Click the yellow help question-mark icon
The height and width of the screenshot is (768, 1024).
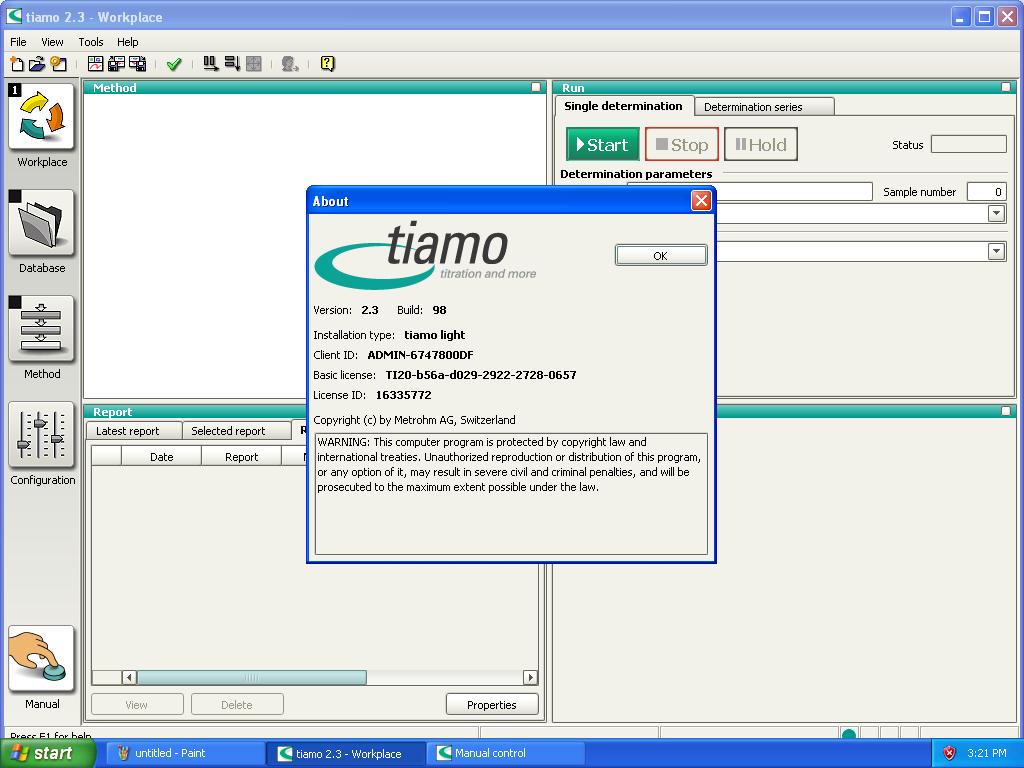pyautogui.click(x=327, y=63)
